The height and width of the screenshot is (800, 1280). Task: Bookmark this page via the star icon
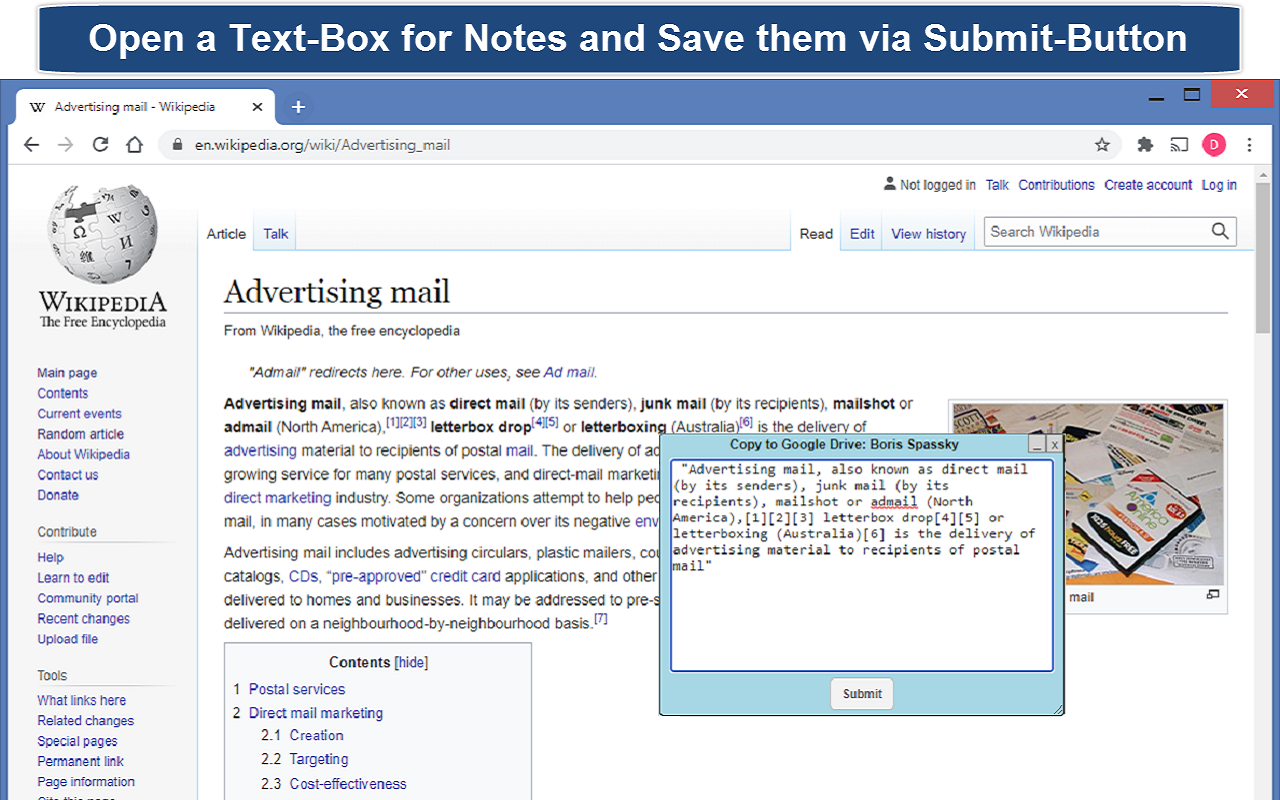pos(1102,144)
